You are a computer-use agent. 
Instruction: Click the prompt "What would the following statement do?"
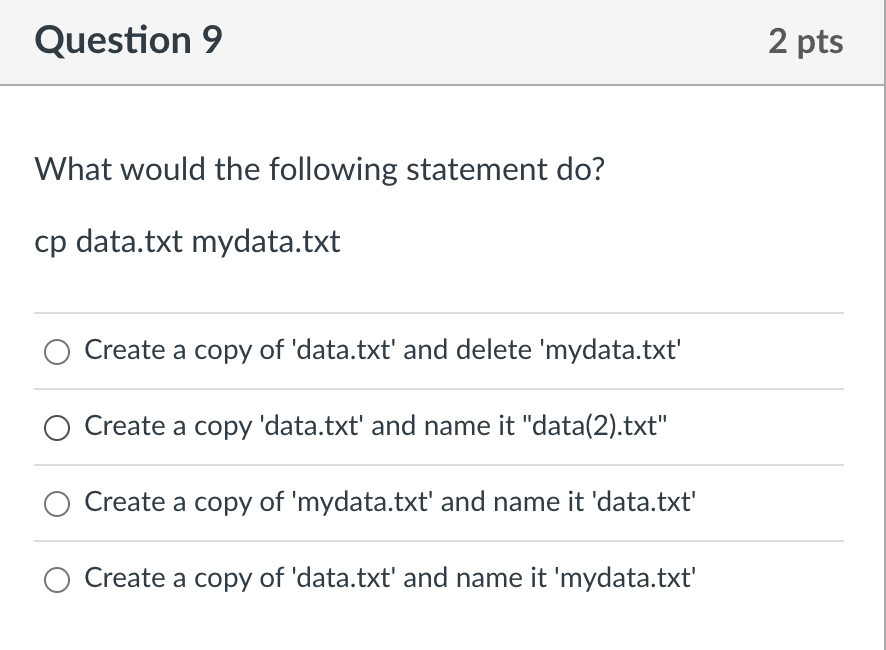click(320, 169)
